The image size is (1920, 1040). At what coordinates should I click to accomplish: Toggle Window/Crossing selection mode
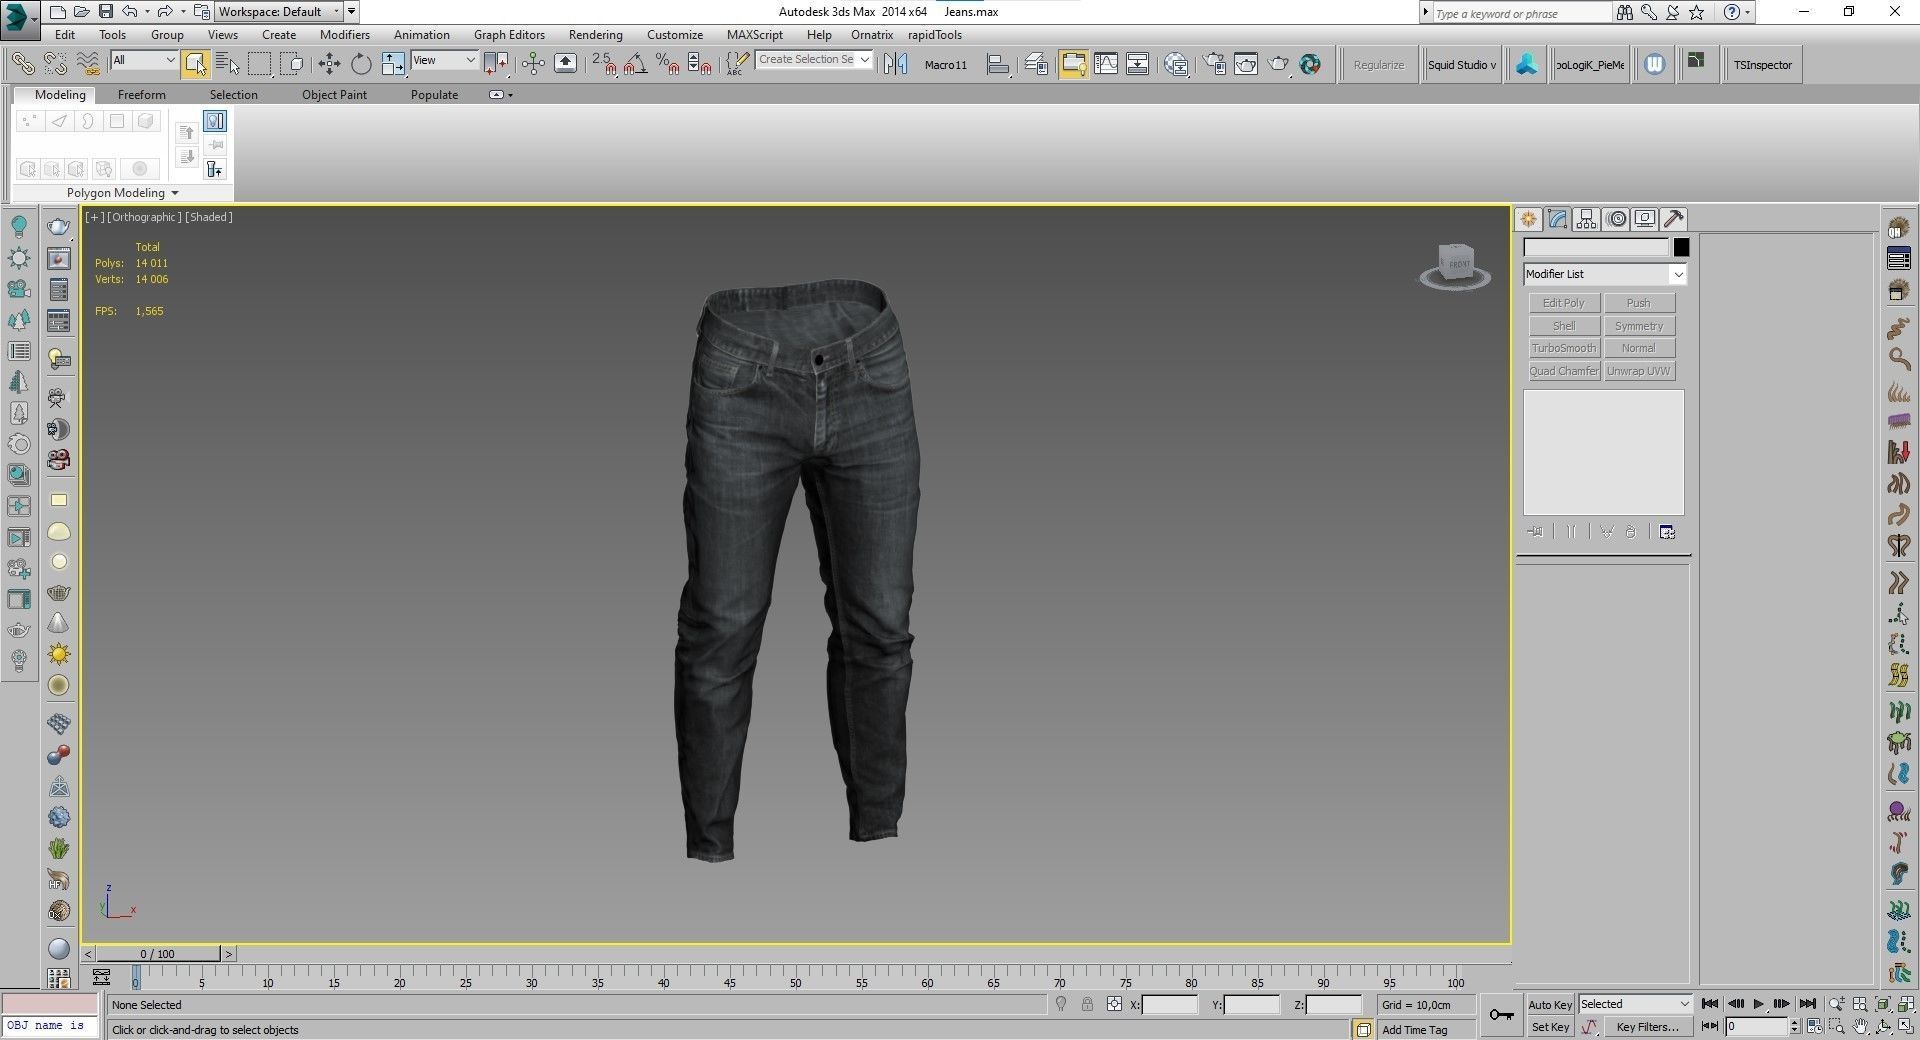pos(292,64)
